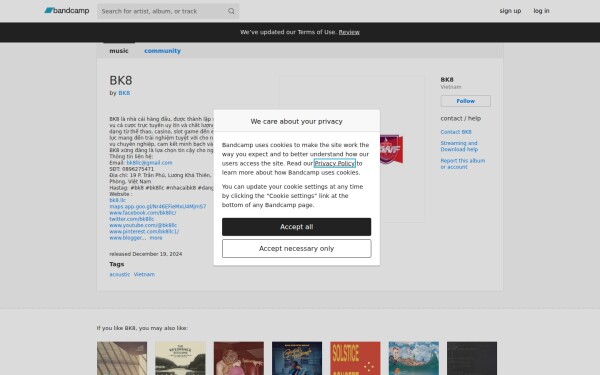Open the recommended album with lake landscape cover
600x375 pixels.
click(x=180, y=358)
